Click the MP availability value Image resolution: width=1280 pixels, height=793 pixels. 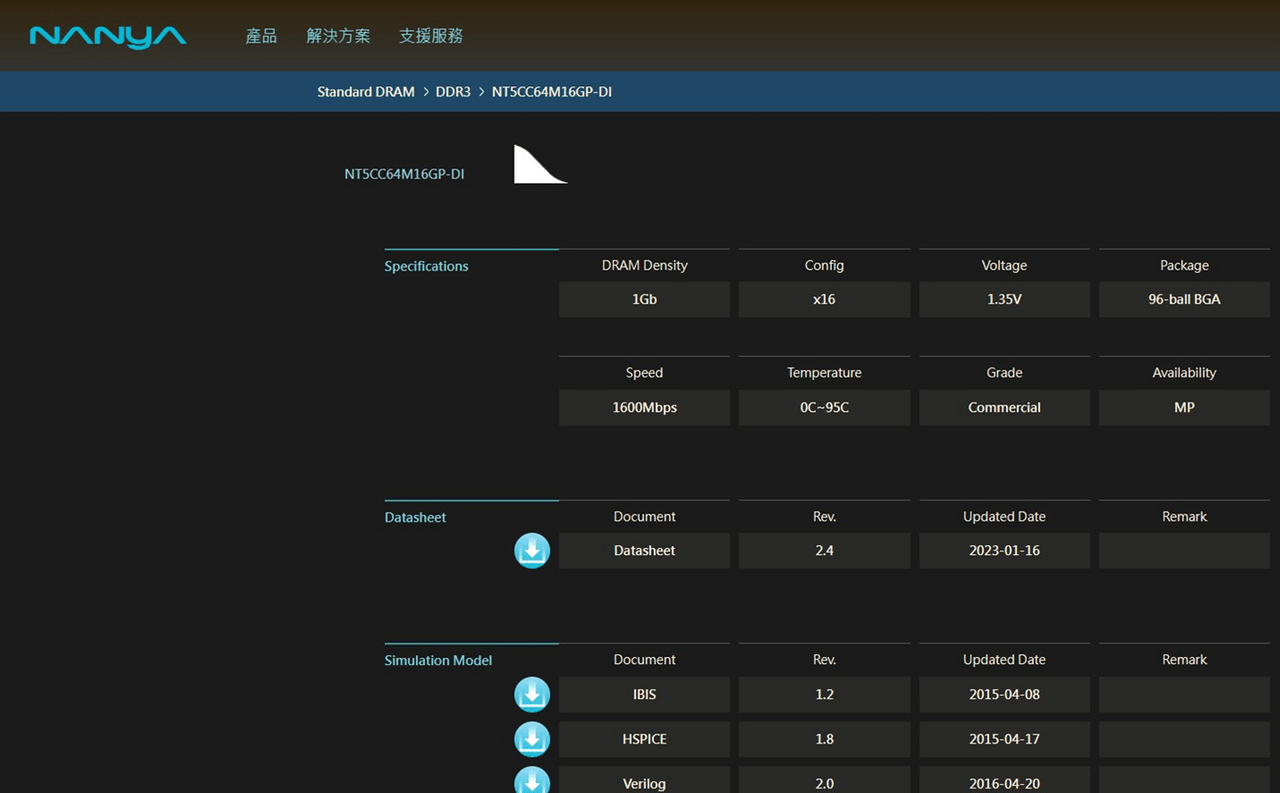[x=1184, y=407]
